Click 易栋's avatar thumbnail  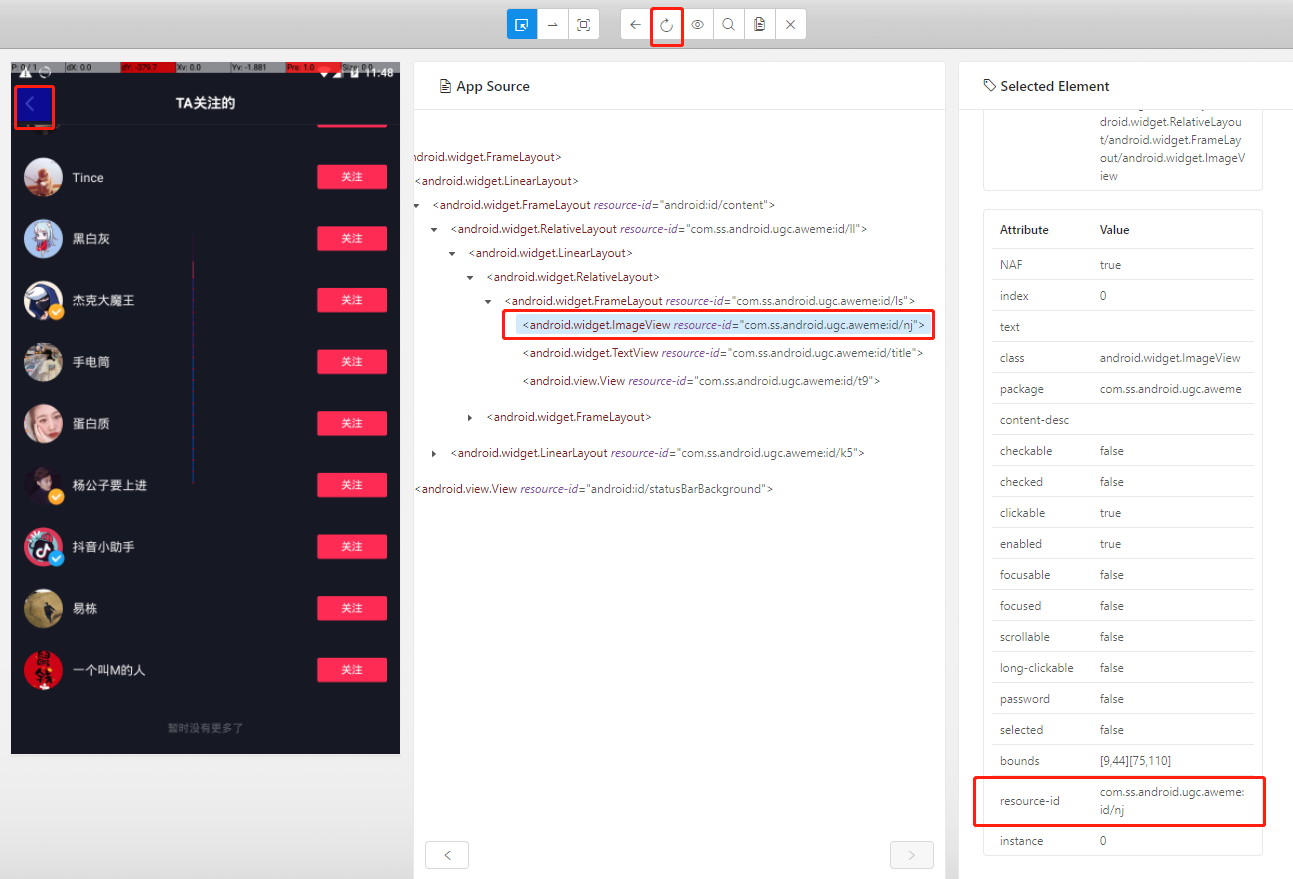43,608
